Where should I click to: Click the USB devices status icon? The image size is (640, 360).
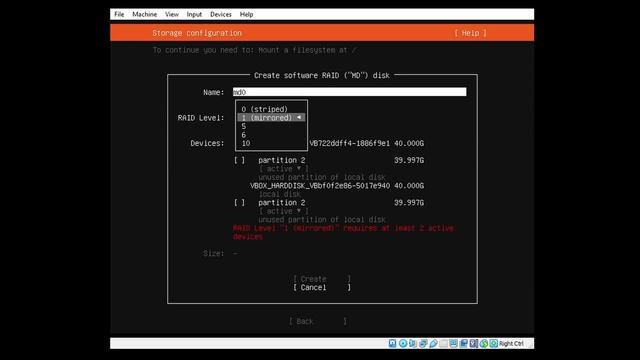tap(433, 343)
